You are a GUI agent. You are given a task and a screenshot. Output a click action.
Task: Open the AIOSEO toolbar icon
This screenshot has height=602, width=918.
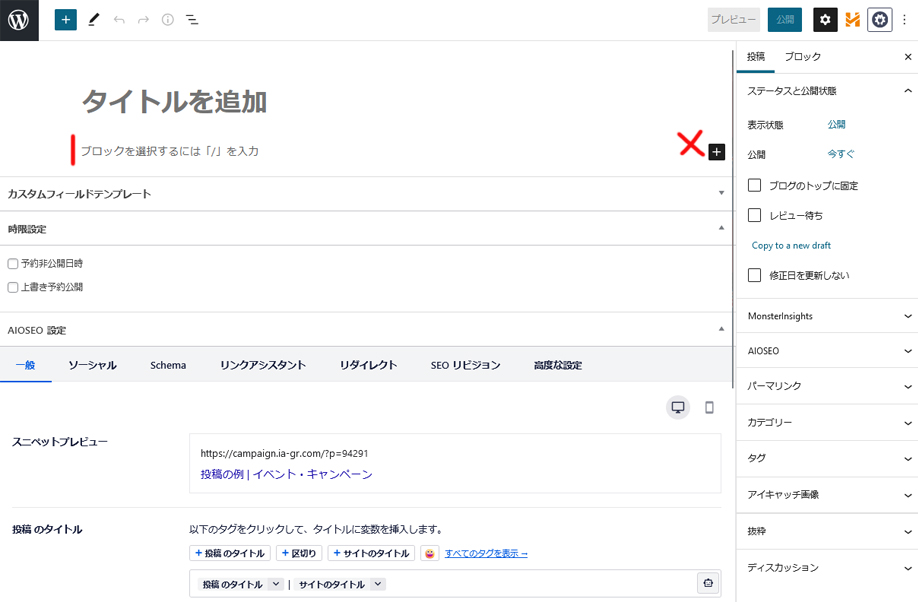(x=879, y=19)
